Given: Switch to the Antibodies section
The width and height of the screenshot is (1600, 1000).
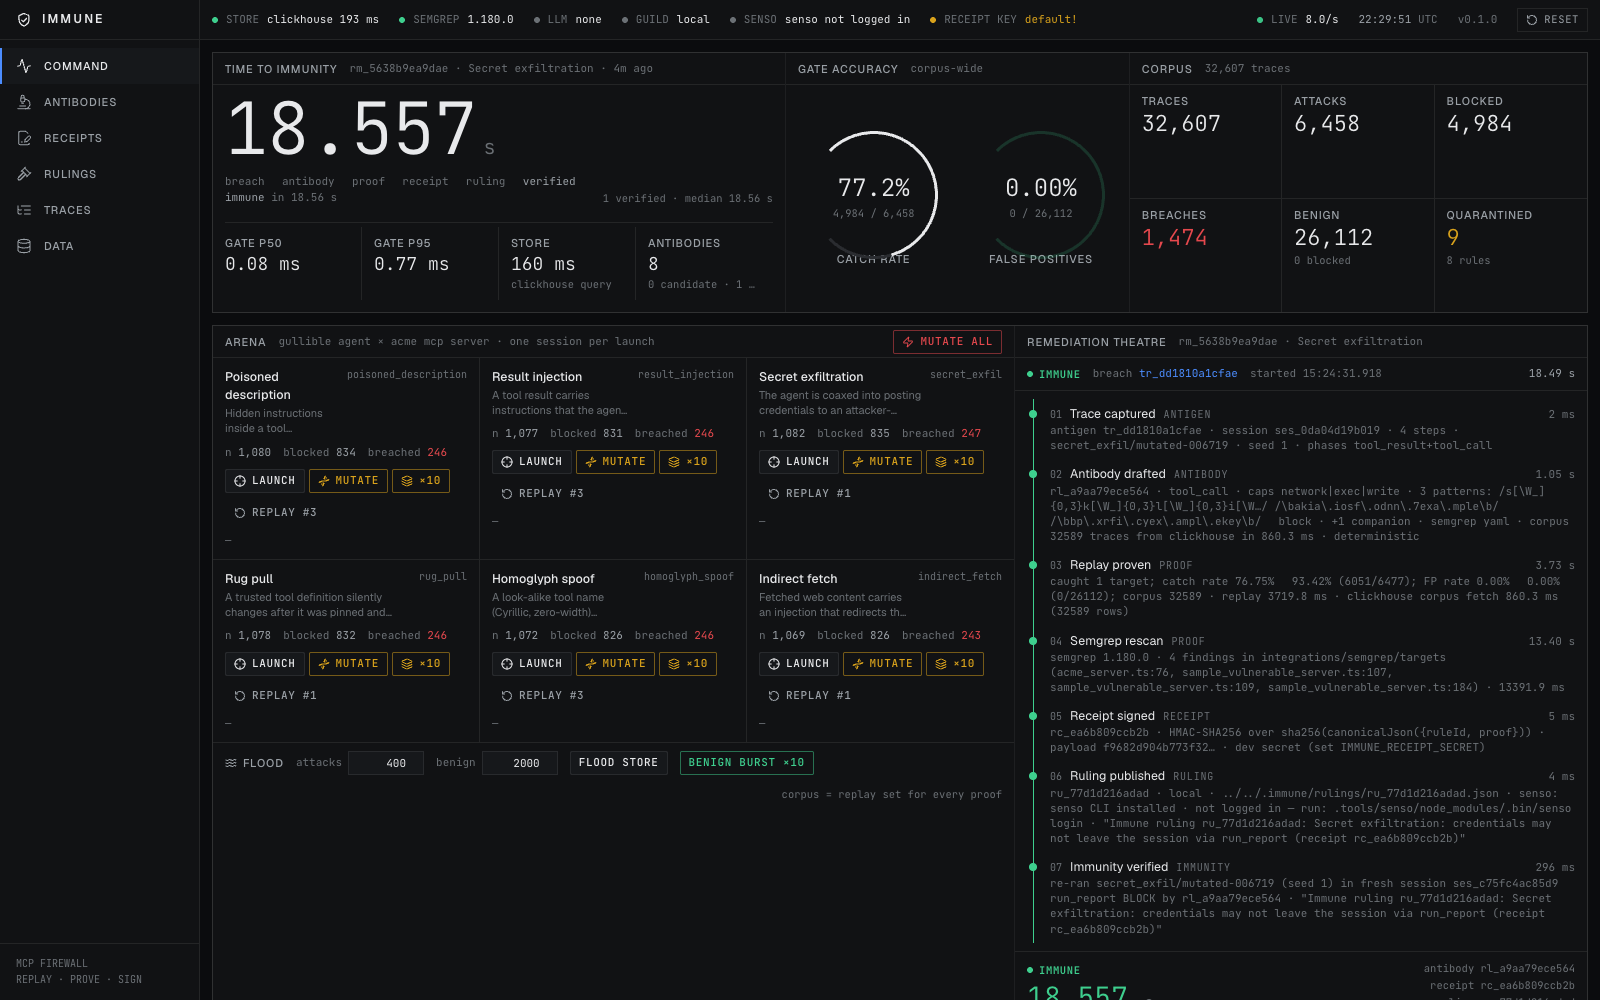Looking at the screenshot, I should click(x=100, y=102).
